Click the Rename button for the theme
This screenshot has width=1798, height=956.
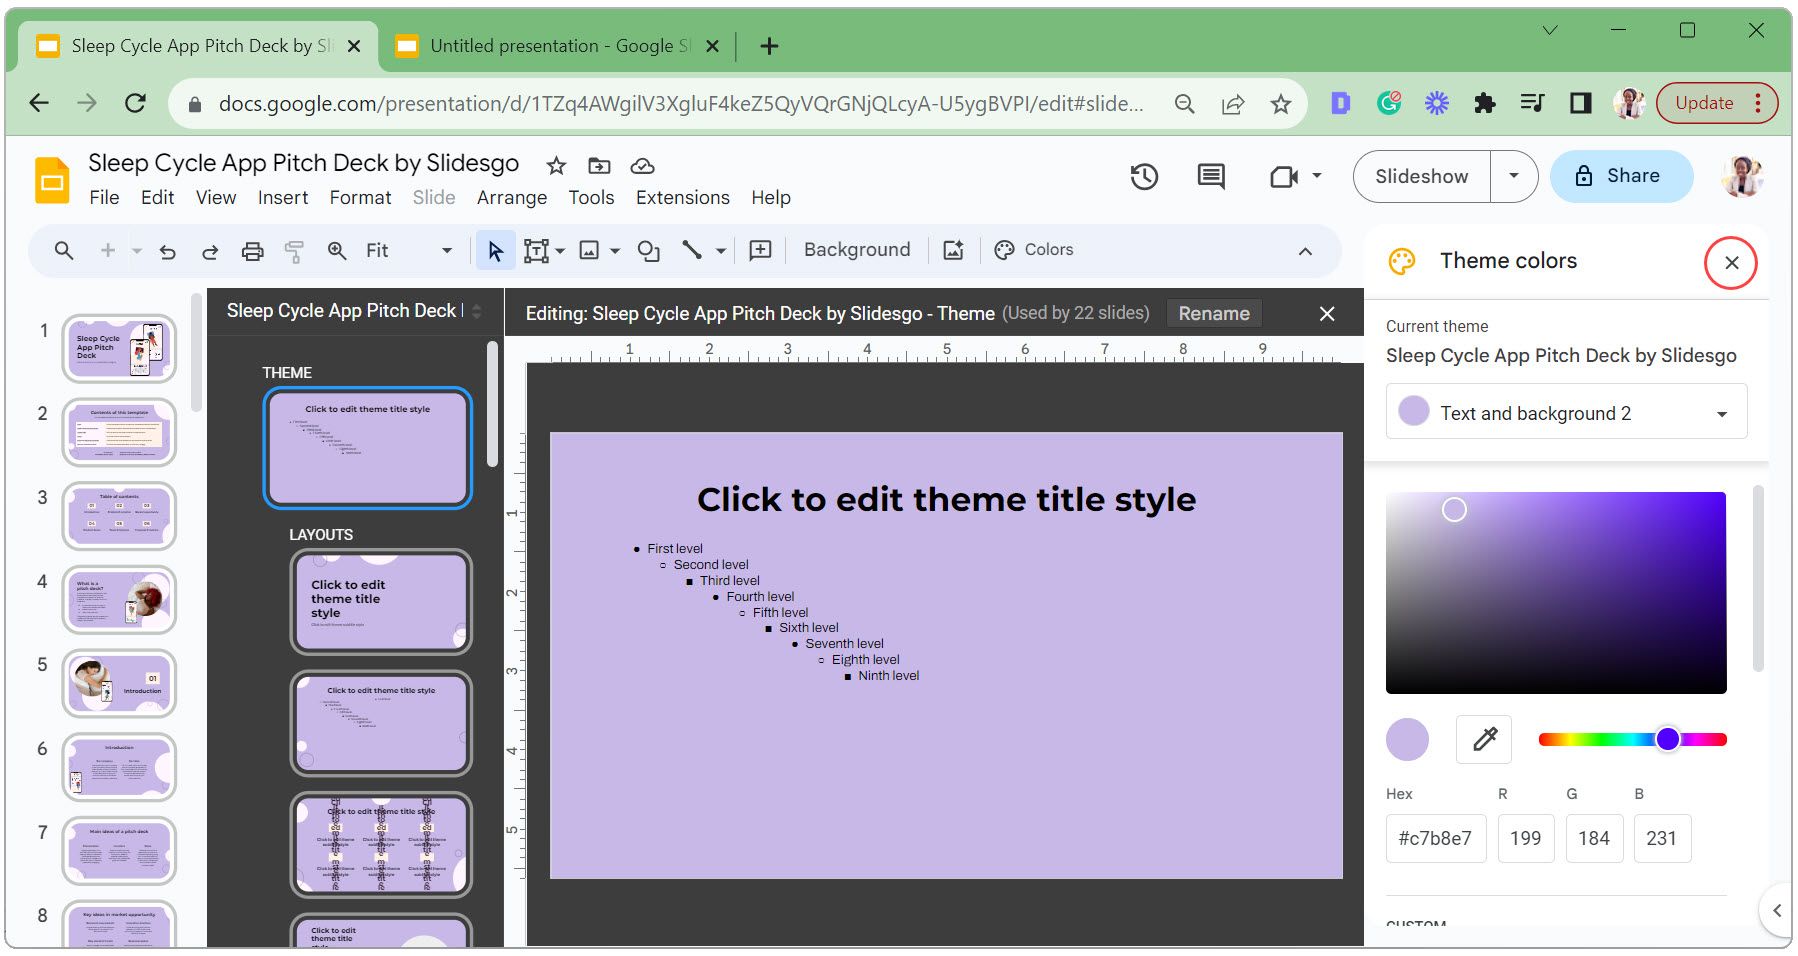pos(1213,313)
